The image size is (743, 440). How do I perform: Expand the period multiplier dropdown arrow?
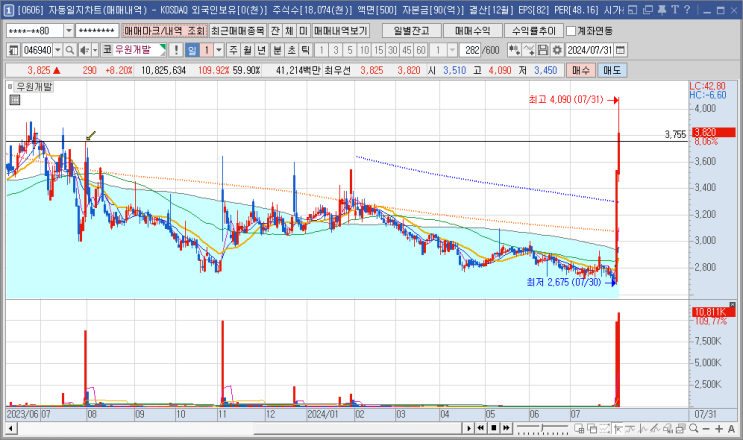219,50
